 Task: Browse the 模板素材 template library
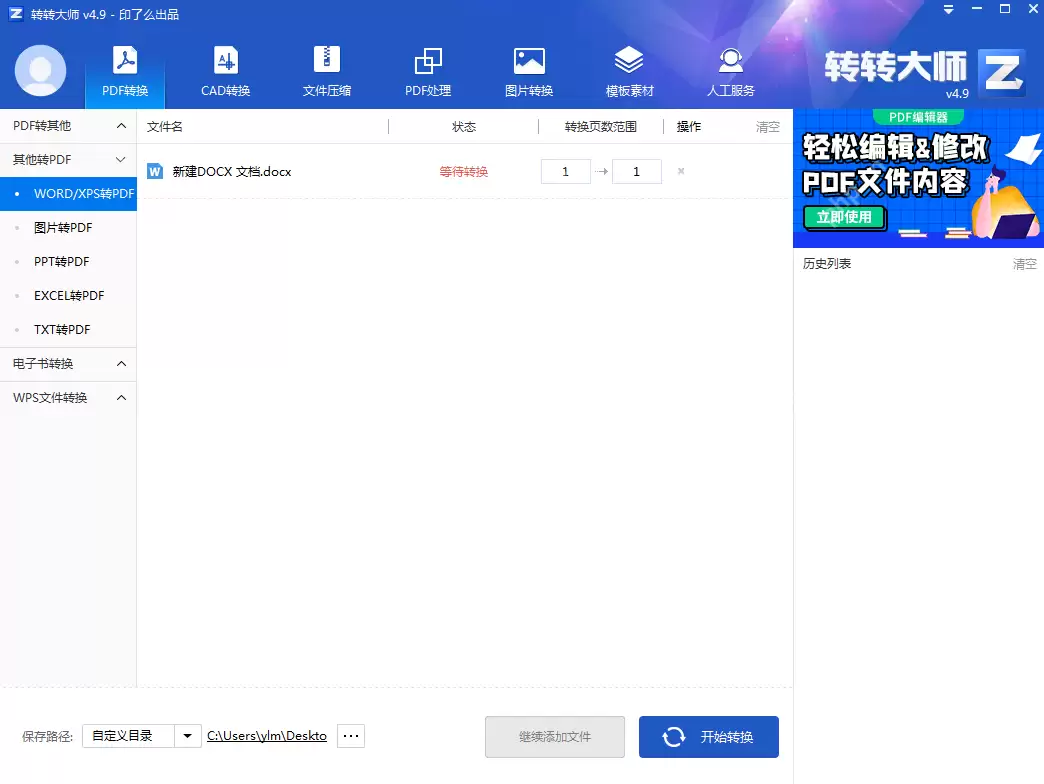coord(629,70)
